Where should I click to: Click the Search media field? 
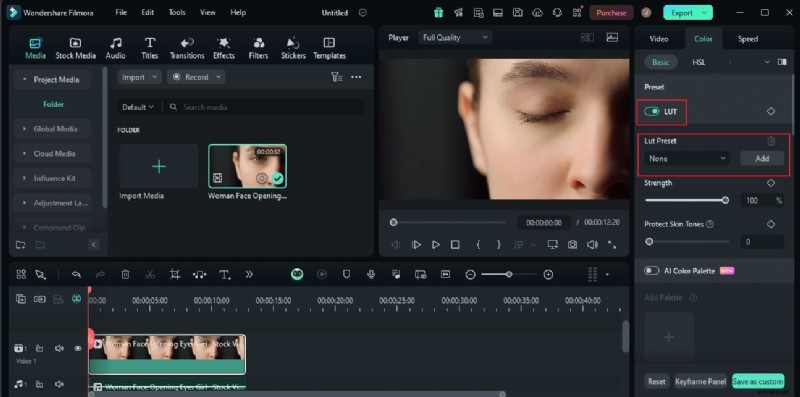265,107
